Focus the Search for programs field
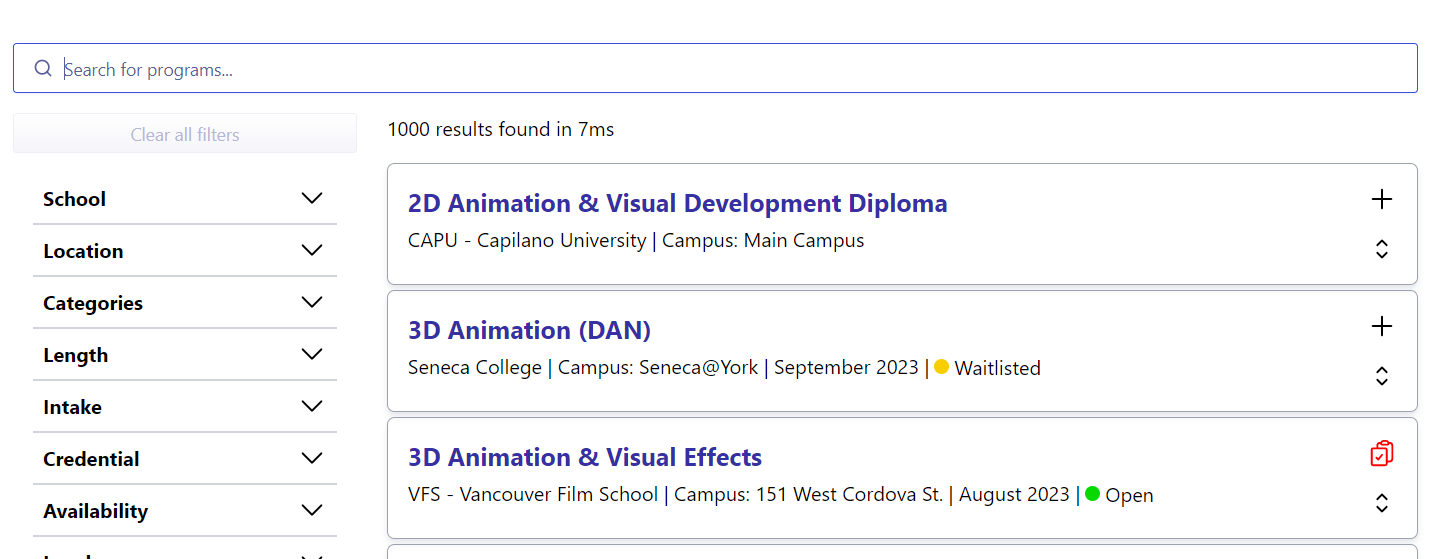The height and width of the screenshot is (559, 1441). tap(715, 68)
